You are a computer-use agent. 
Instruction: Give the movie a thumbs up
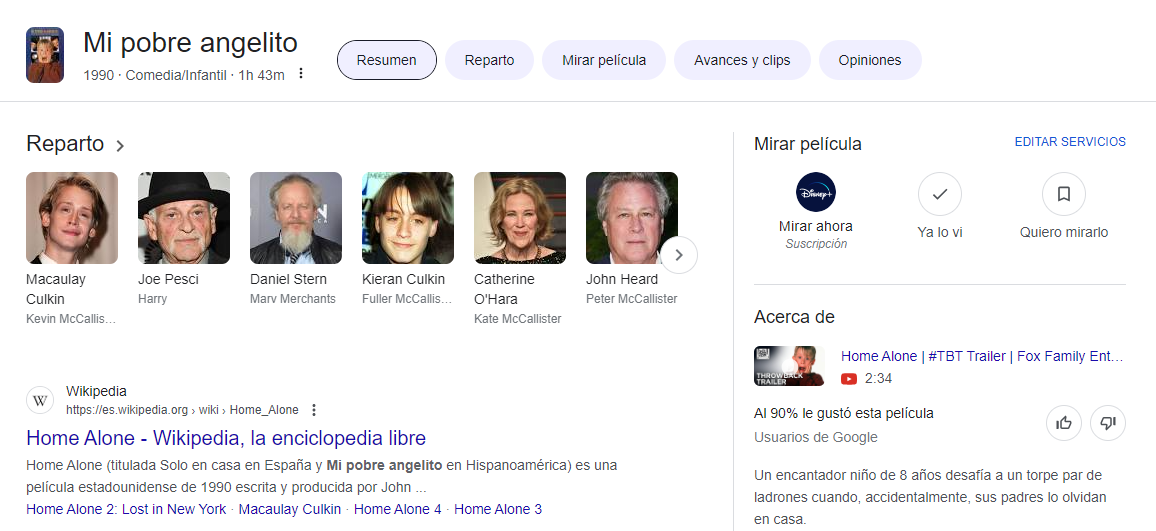point(1064,423)
